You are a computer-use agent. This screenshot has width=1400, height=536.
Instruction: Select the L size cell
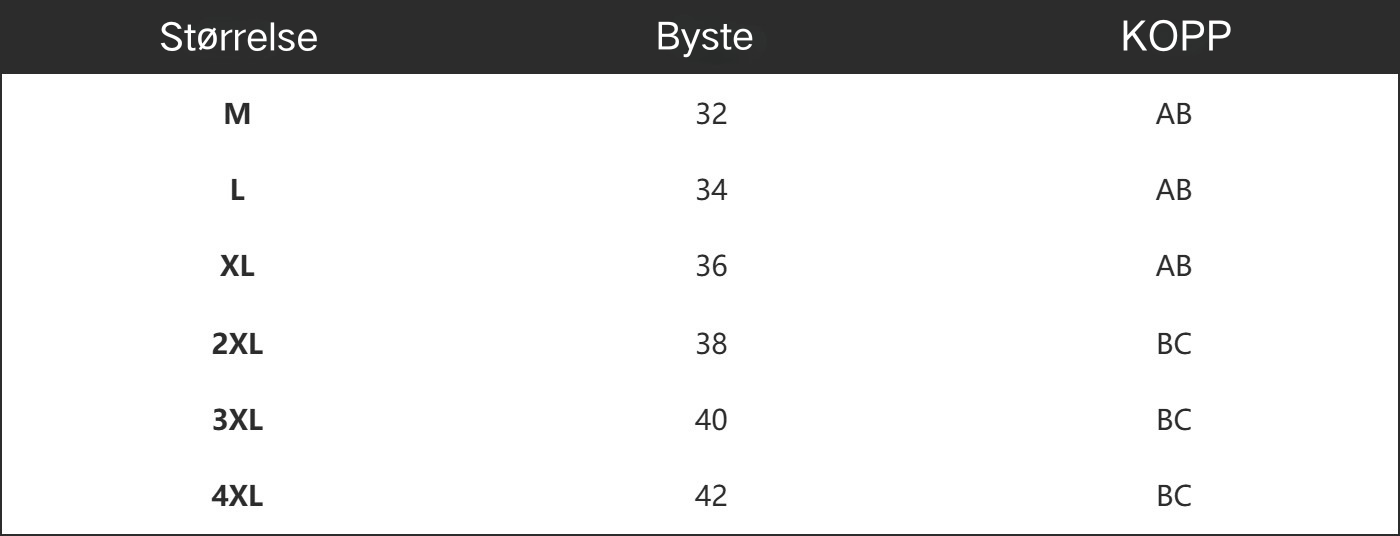237,190
